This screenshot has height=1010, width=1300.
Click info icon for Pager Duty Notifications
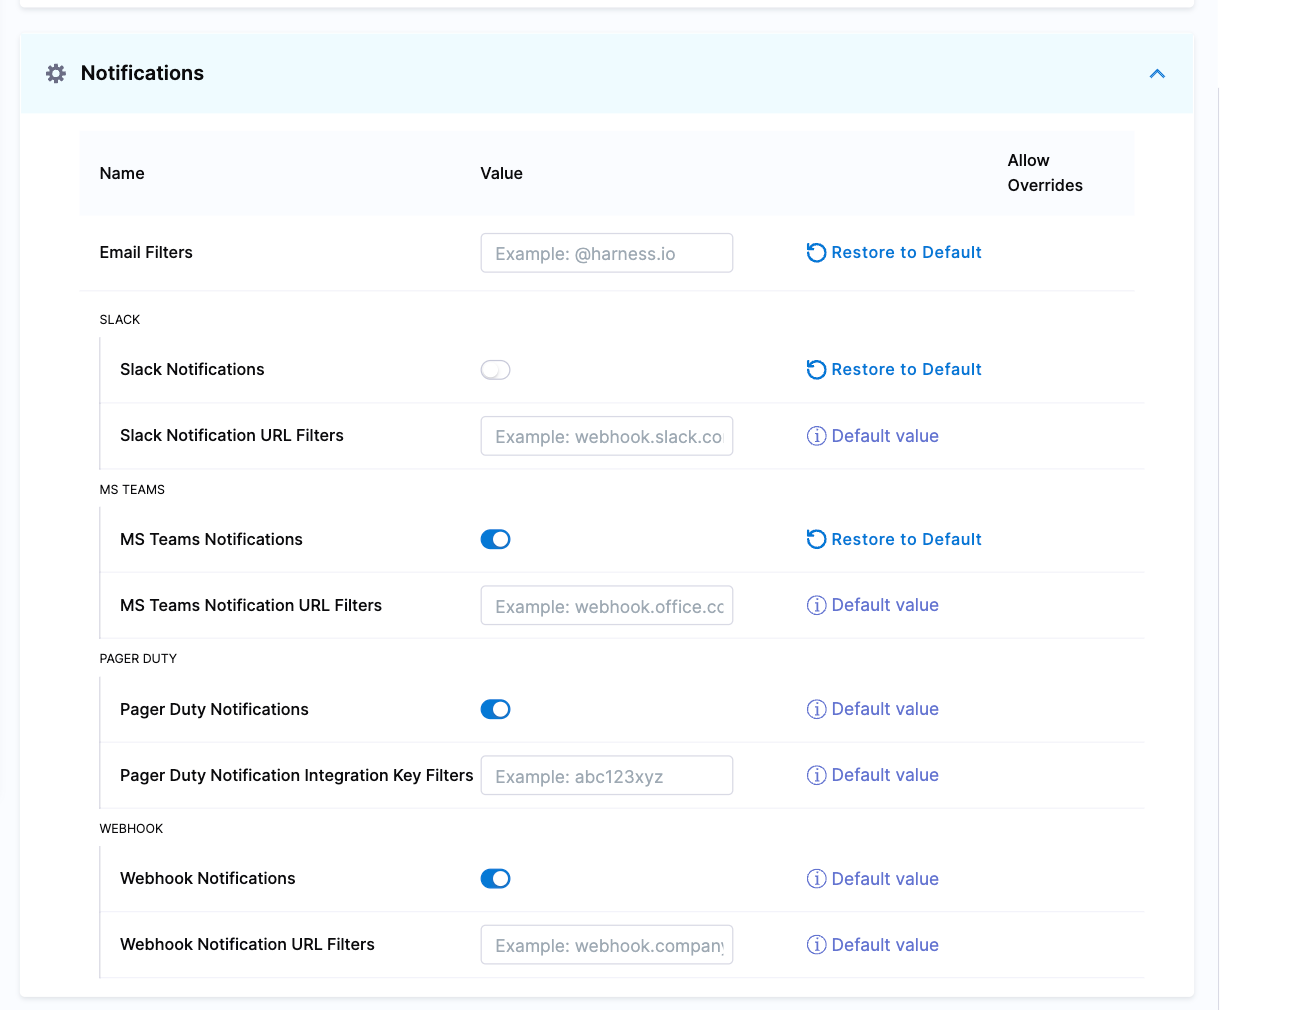(x=816, y=710)
